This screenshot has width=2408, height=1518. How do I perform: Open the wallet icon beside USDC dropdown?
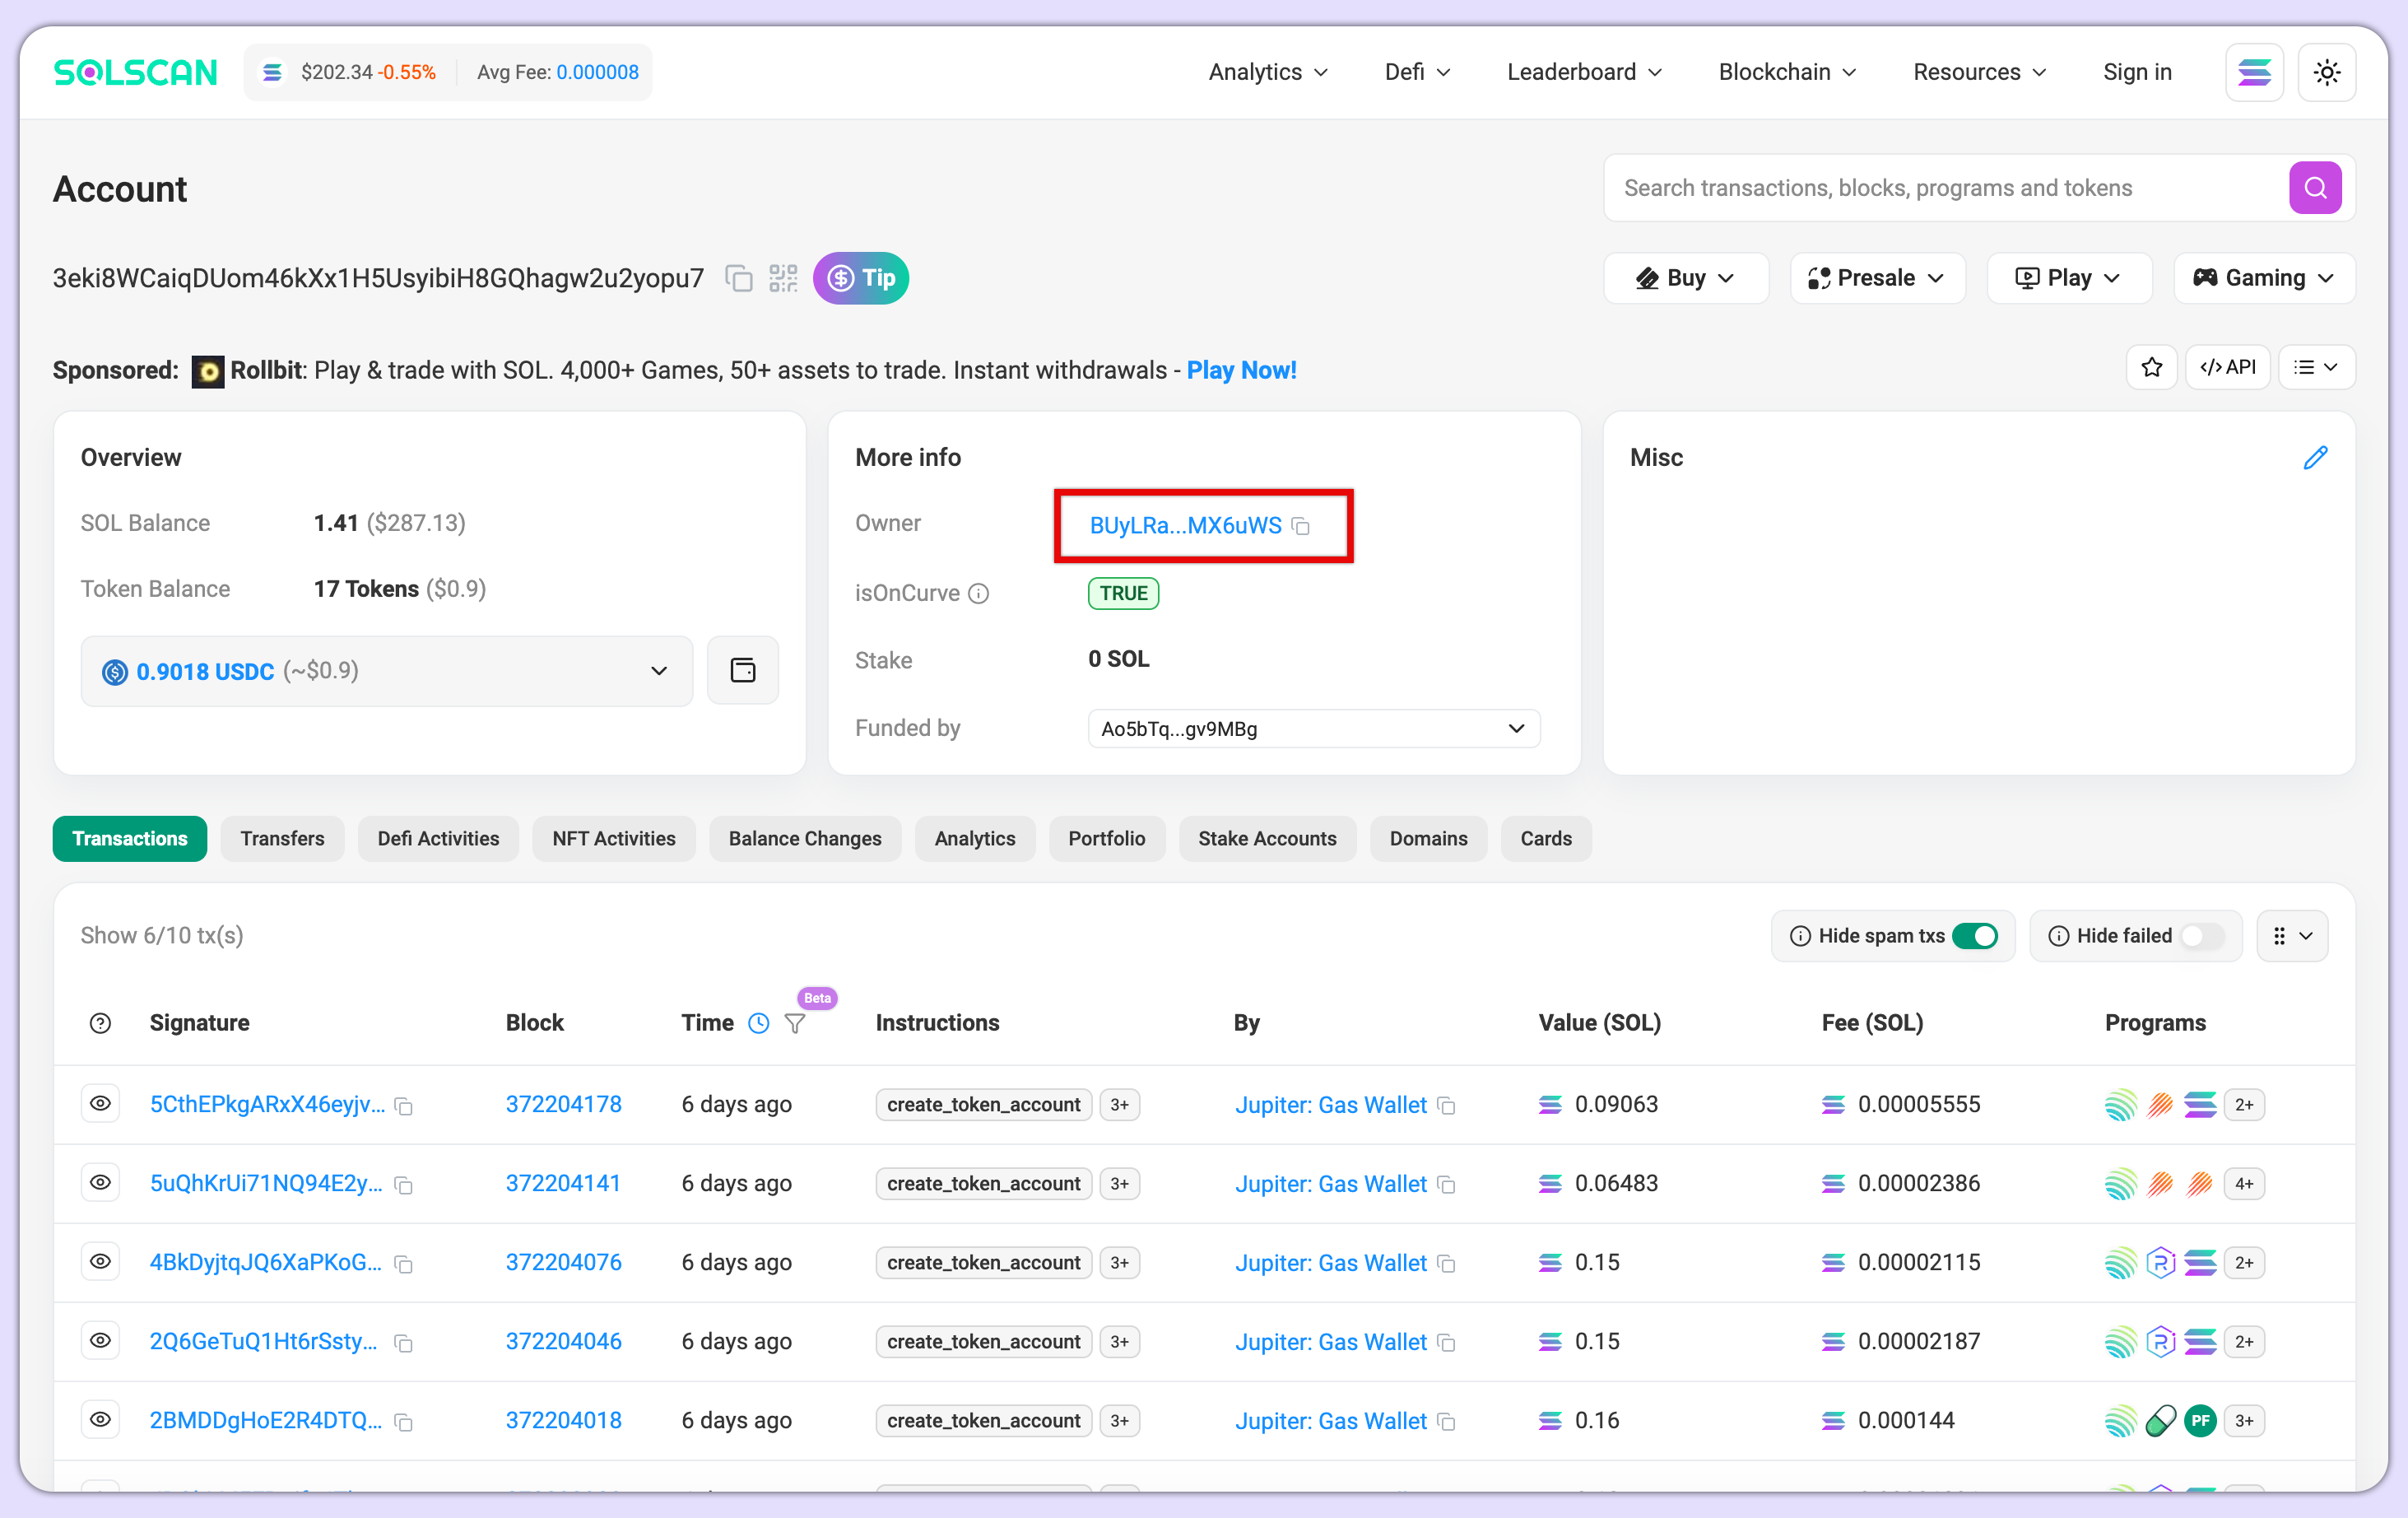tap(742, 670)
